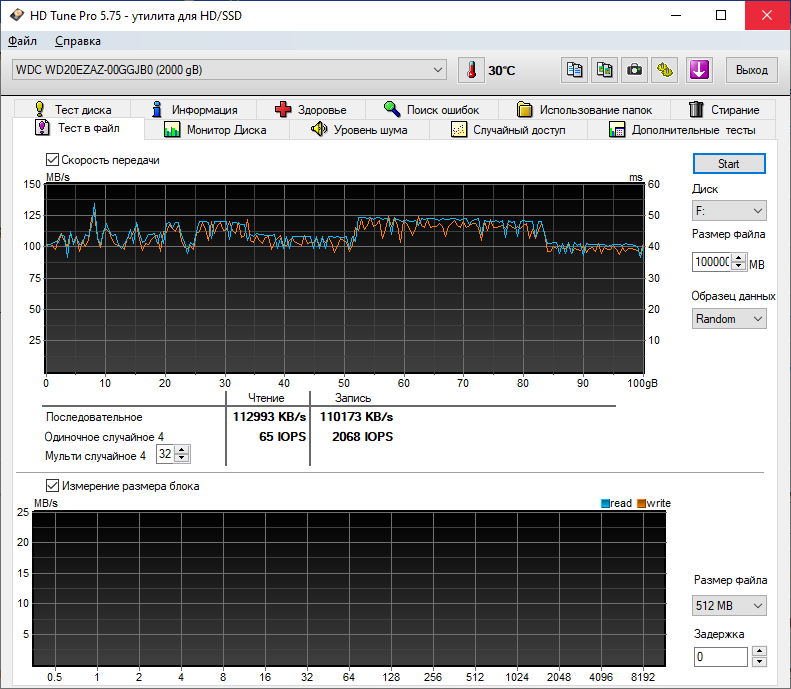This screenshot has height=689, width=791.
Task: Click the purple download arrow icon
Action: (x=699, y=70)
